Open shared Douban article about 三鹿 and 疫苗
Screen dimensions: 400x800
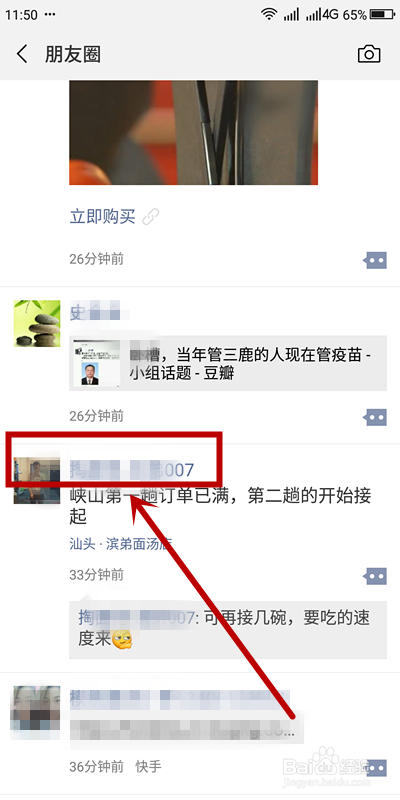pyautogui.click(x=228, y=363)
